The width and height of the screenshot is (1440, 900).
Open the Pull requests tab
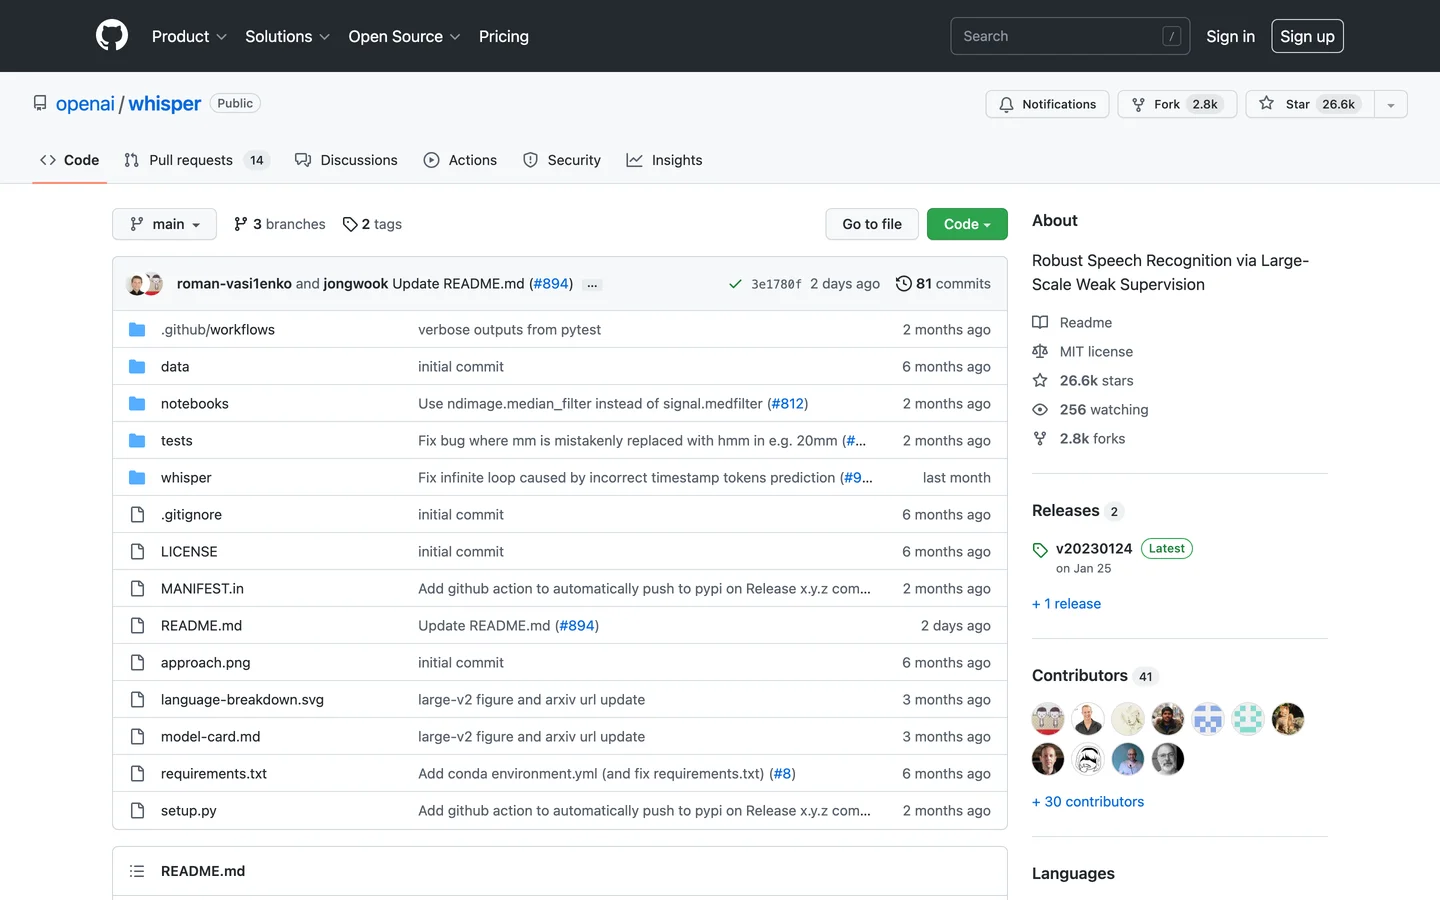point(197,160)
